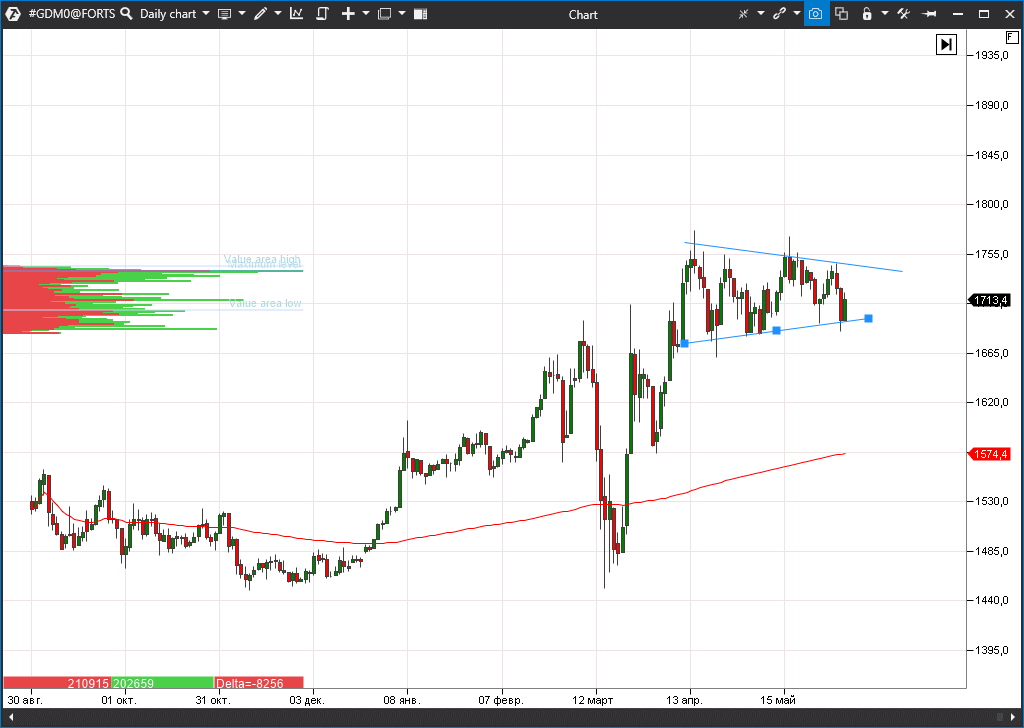Click the wrench and hammer settings icon
Image resolution: width=1024 pixels, height=728 pixels.
click(903, 14)
